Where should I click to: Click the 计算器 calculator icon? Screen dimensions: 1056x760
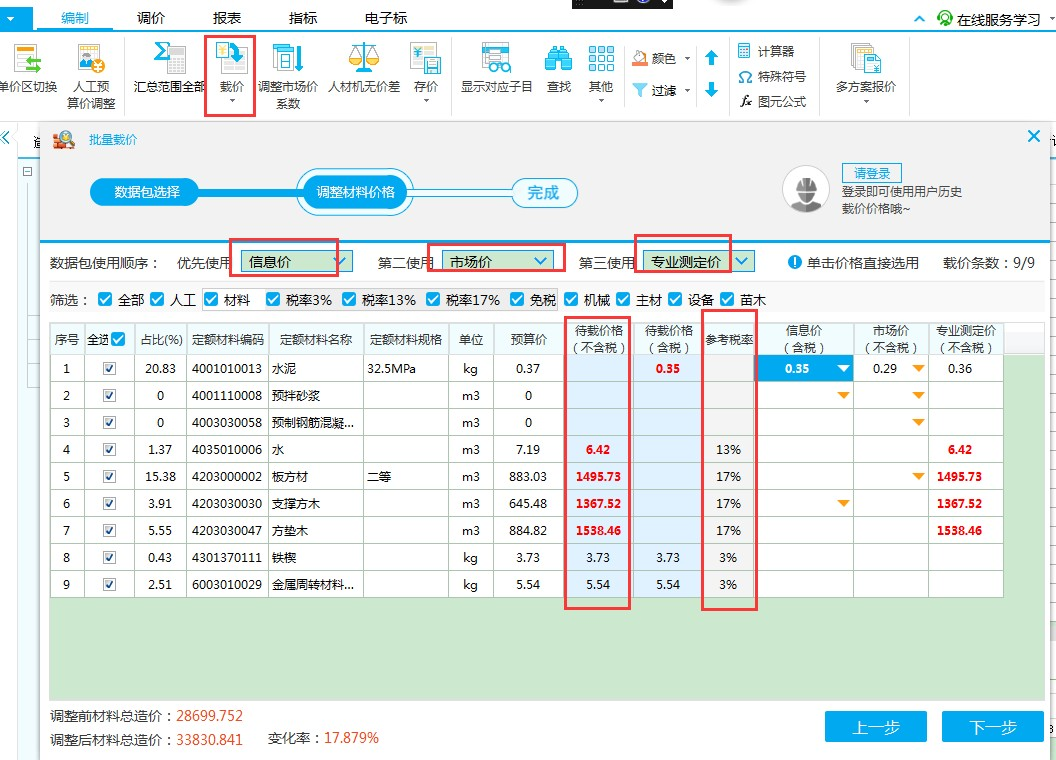pos(745,51)
